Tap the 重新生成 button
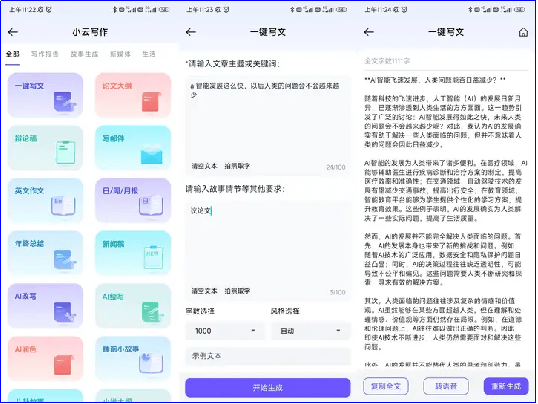 click(x=506, y=386)
